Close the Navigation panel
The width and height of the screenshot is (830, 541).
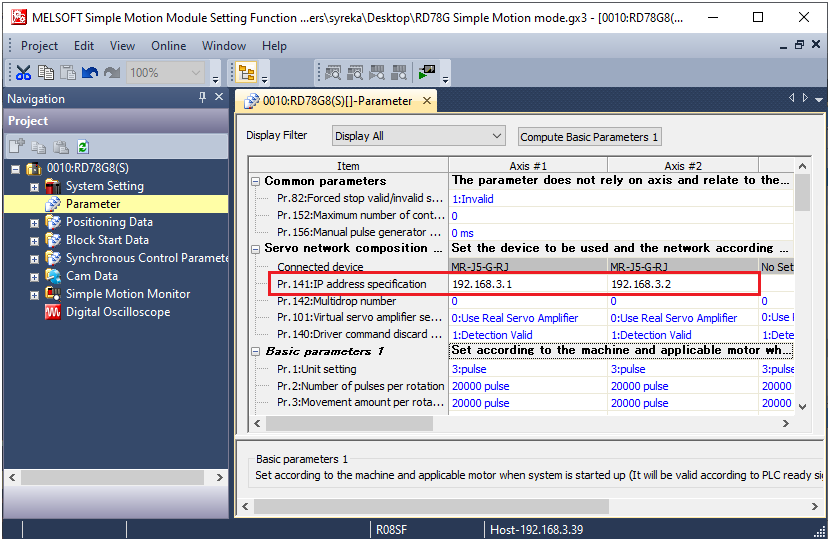219,97
